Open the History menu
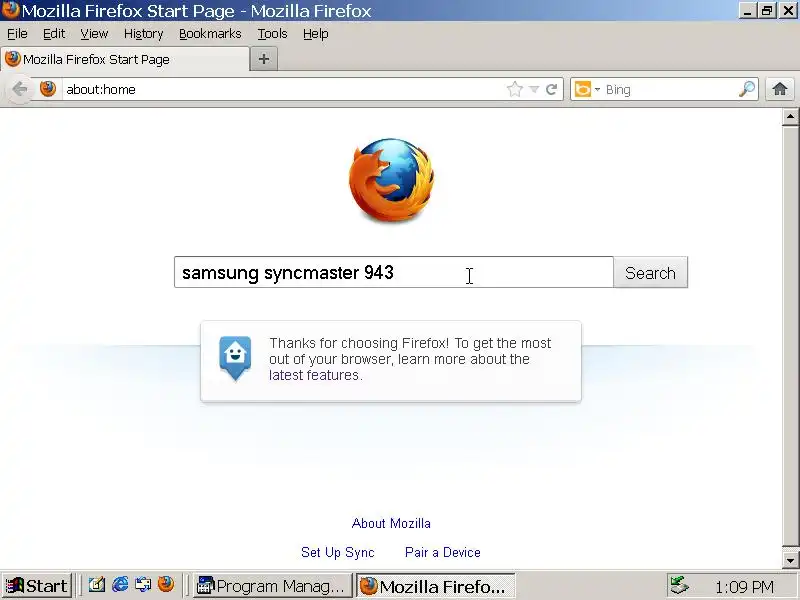This screenshot has width=800, height=600. tap(143, 34)
